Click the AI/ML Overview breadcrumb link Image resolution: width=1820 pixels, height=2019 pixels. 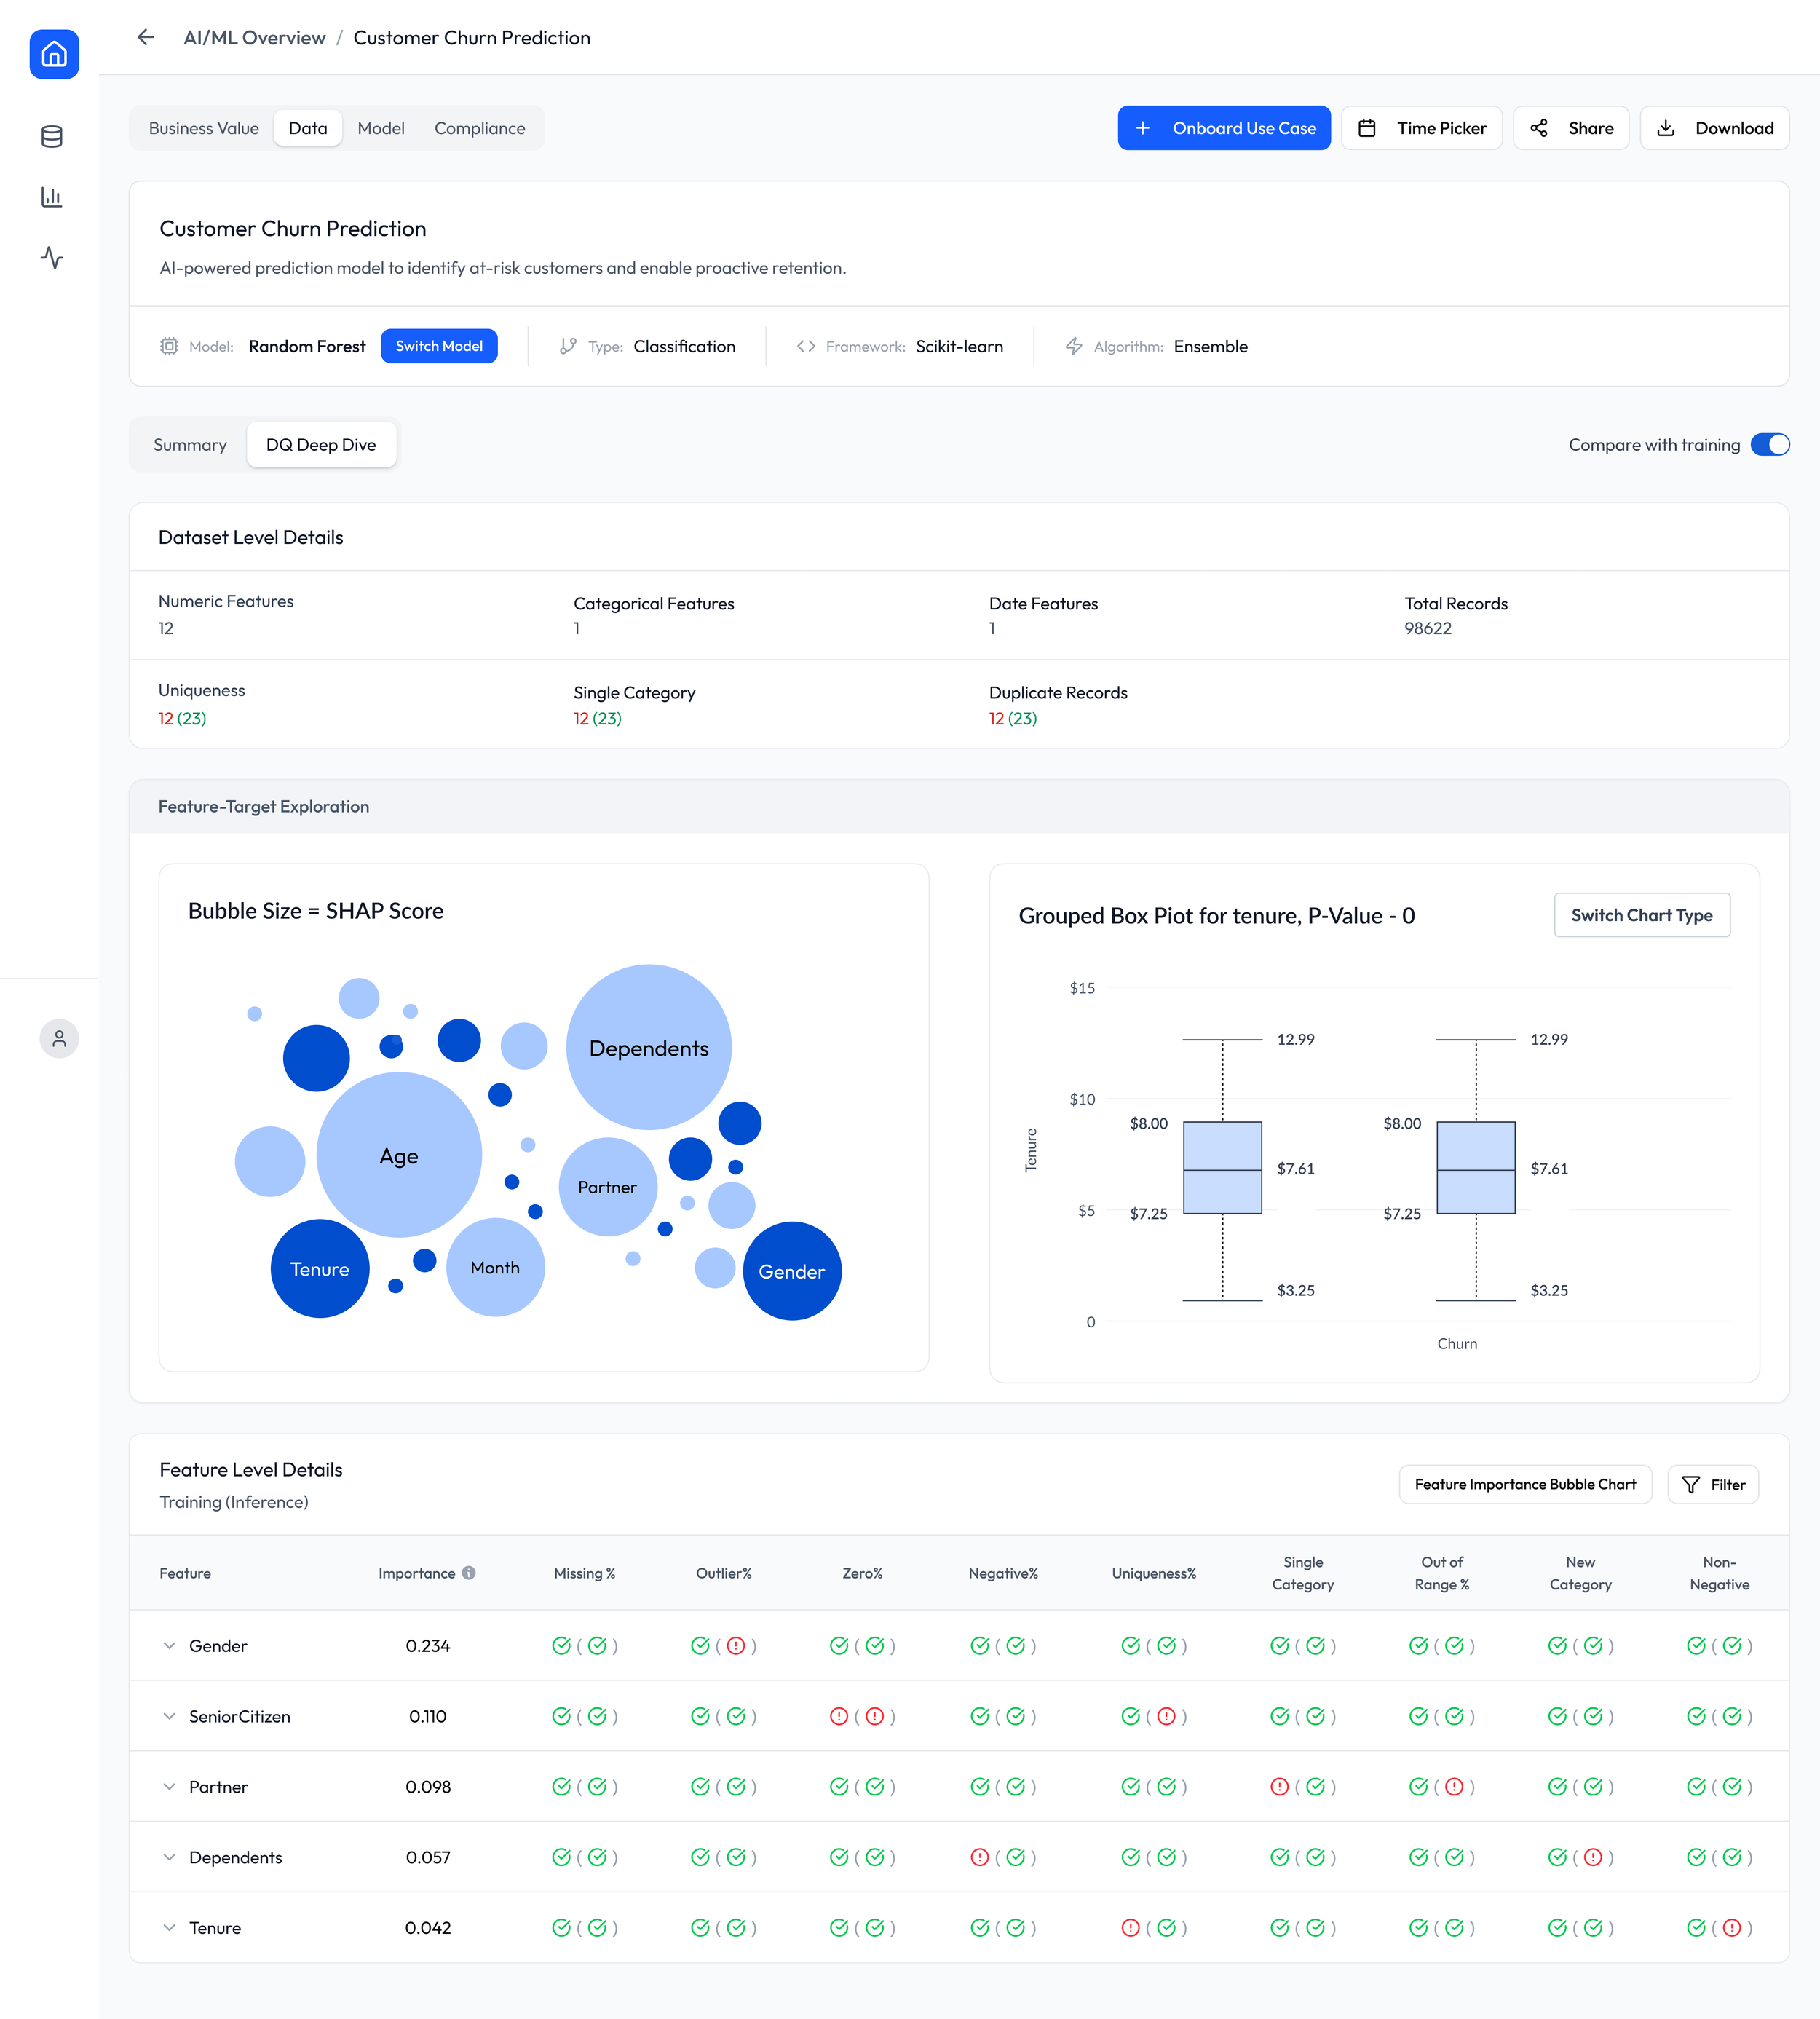pos(254,38)
